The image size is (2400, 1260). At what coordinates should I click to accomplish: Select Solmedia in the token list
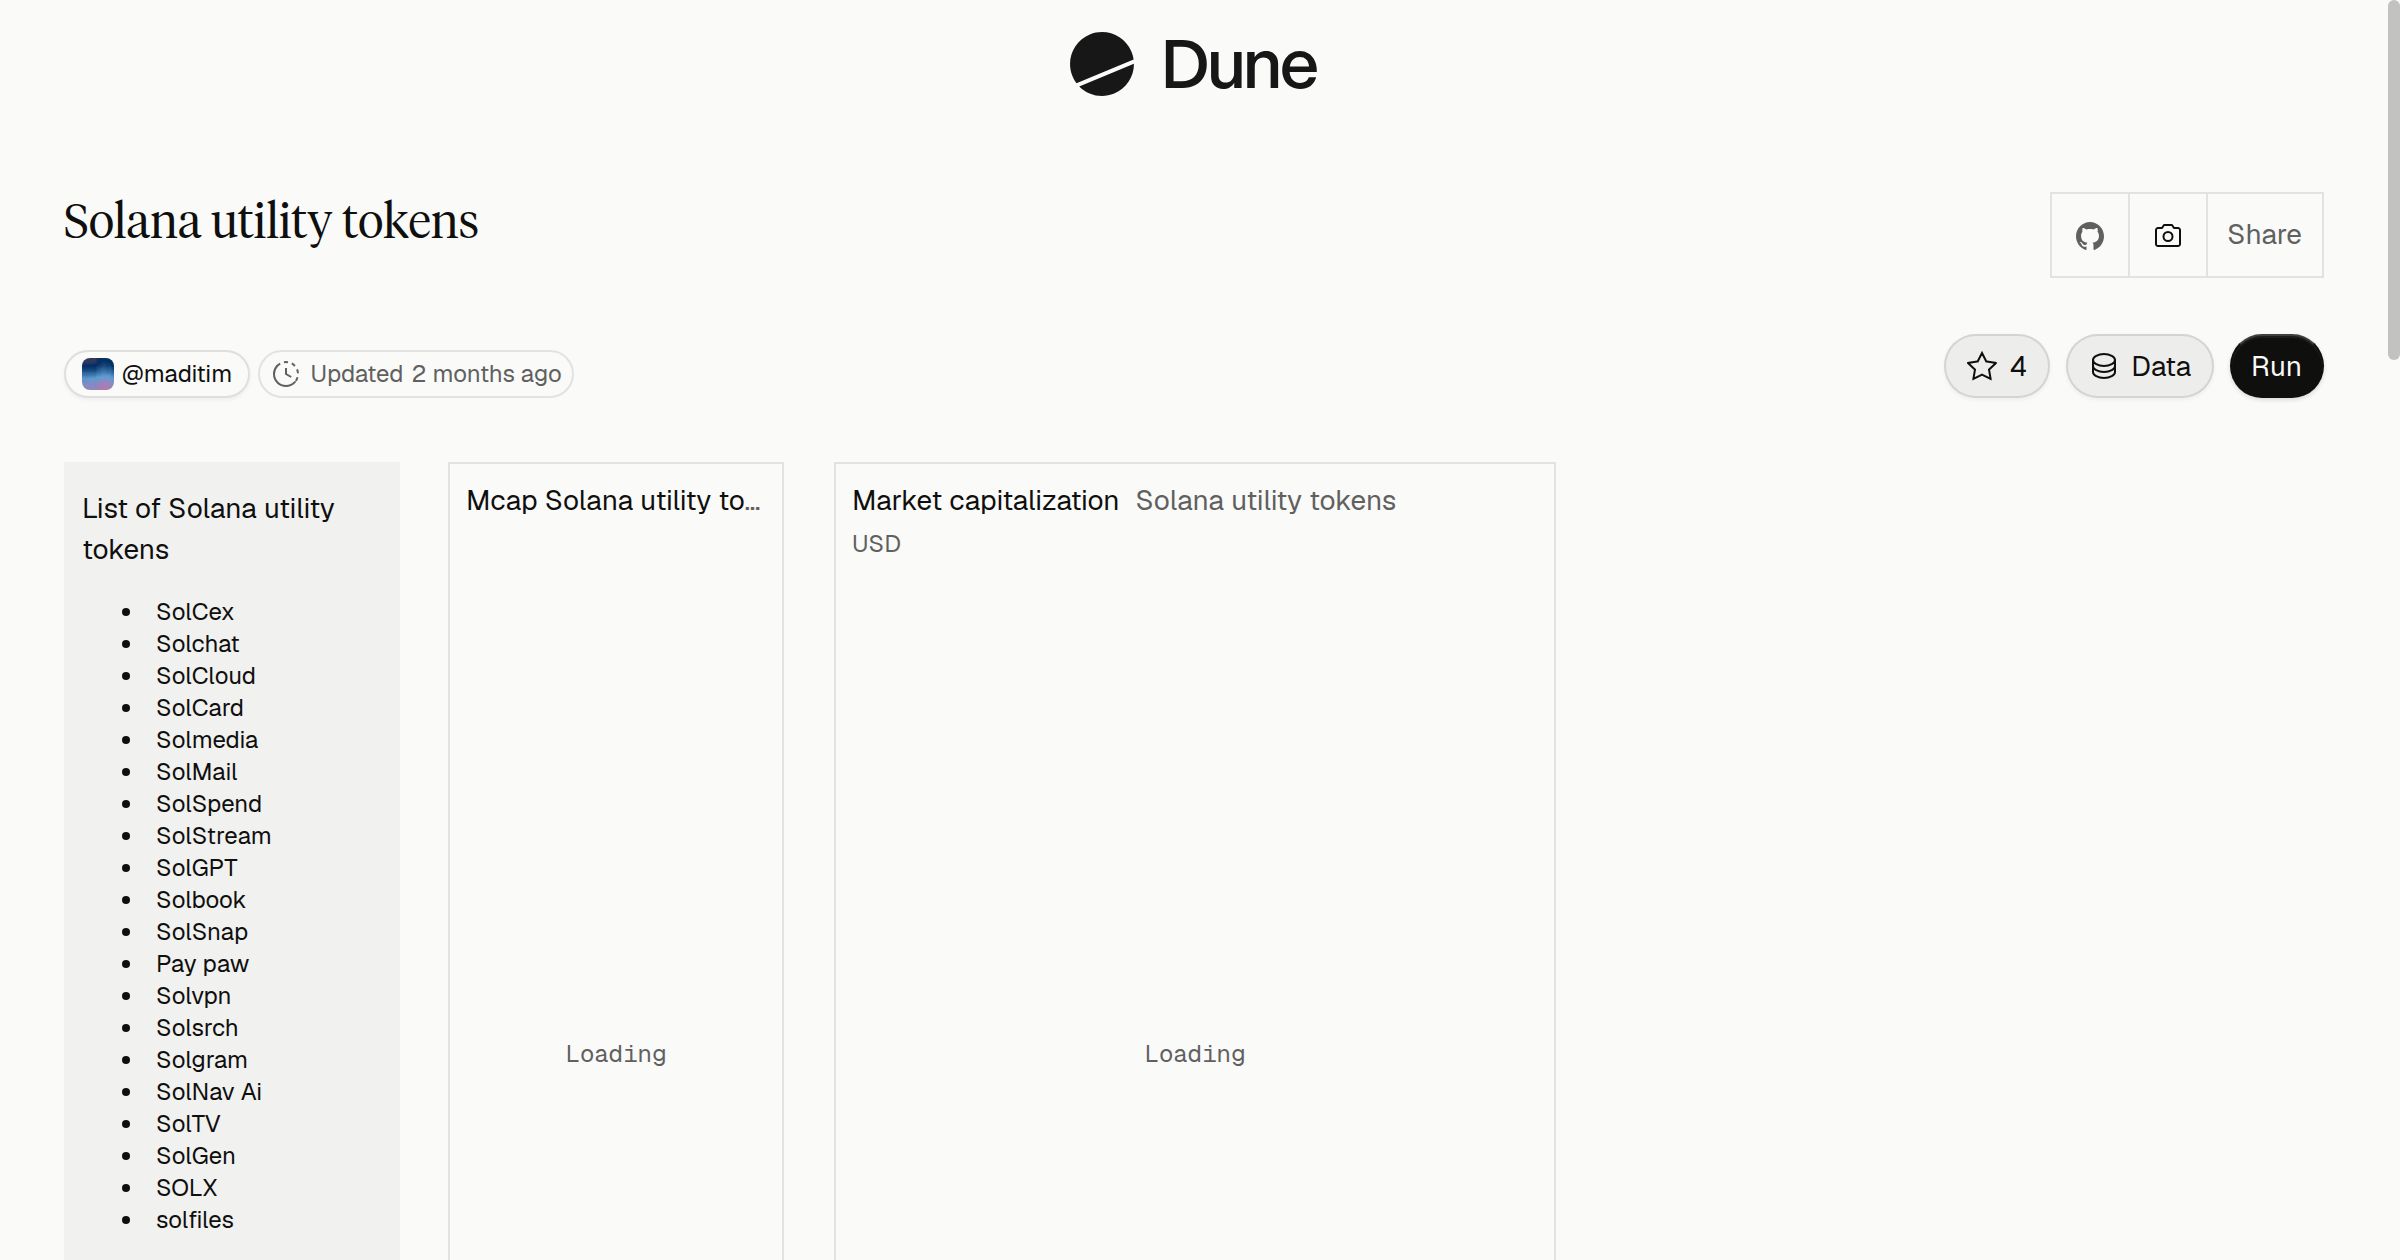[x=207, y=740]
